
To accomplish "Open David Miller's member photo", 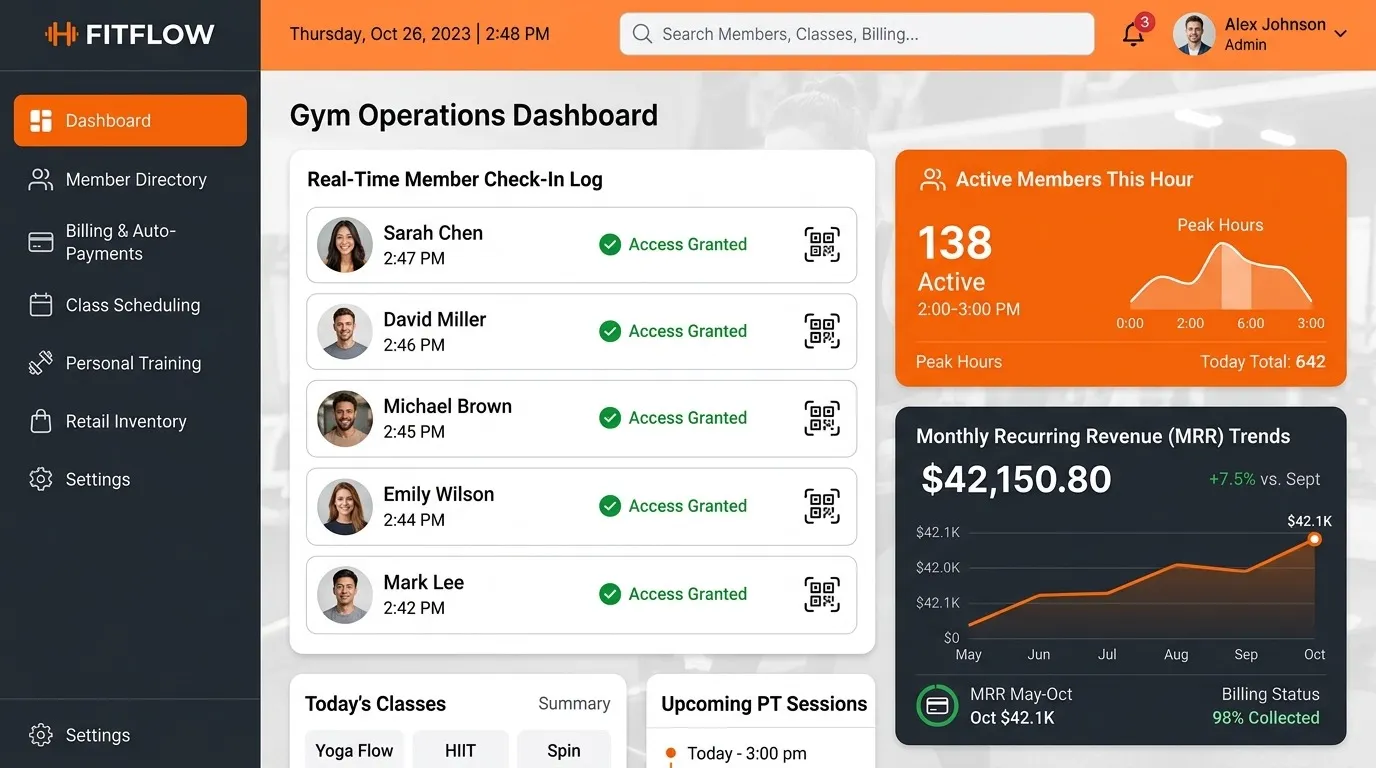I will tap(345, 332).
